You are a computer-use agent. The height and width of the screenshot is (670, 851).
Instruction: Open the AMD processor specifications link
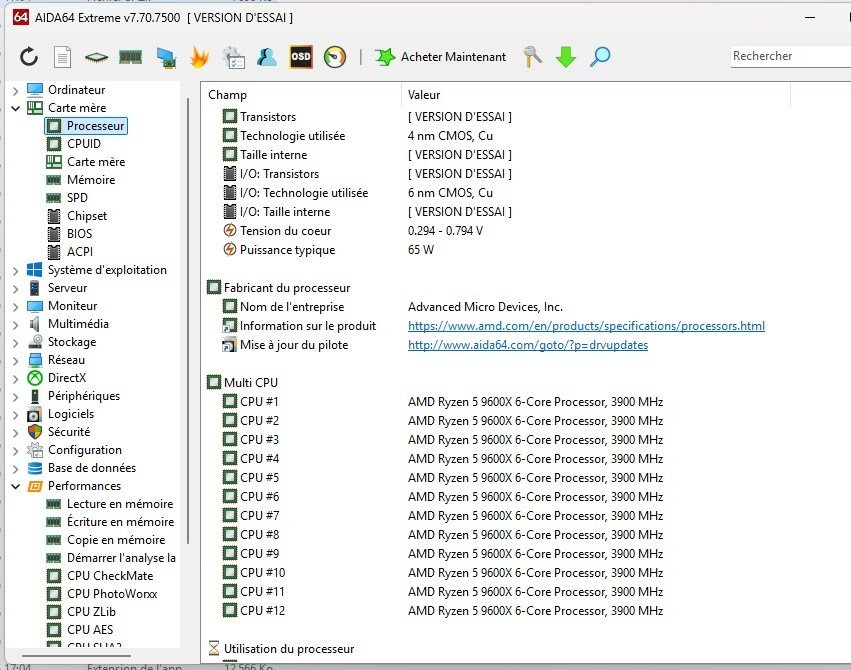coord(586,326)
